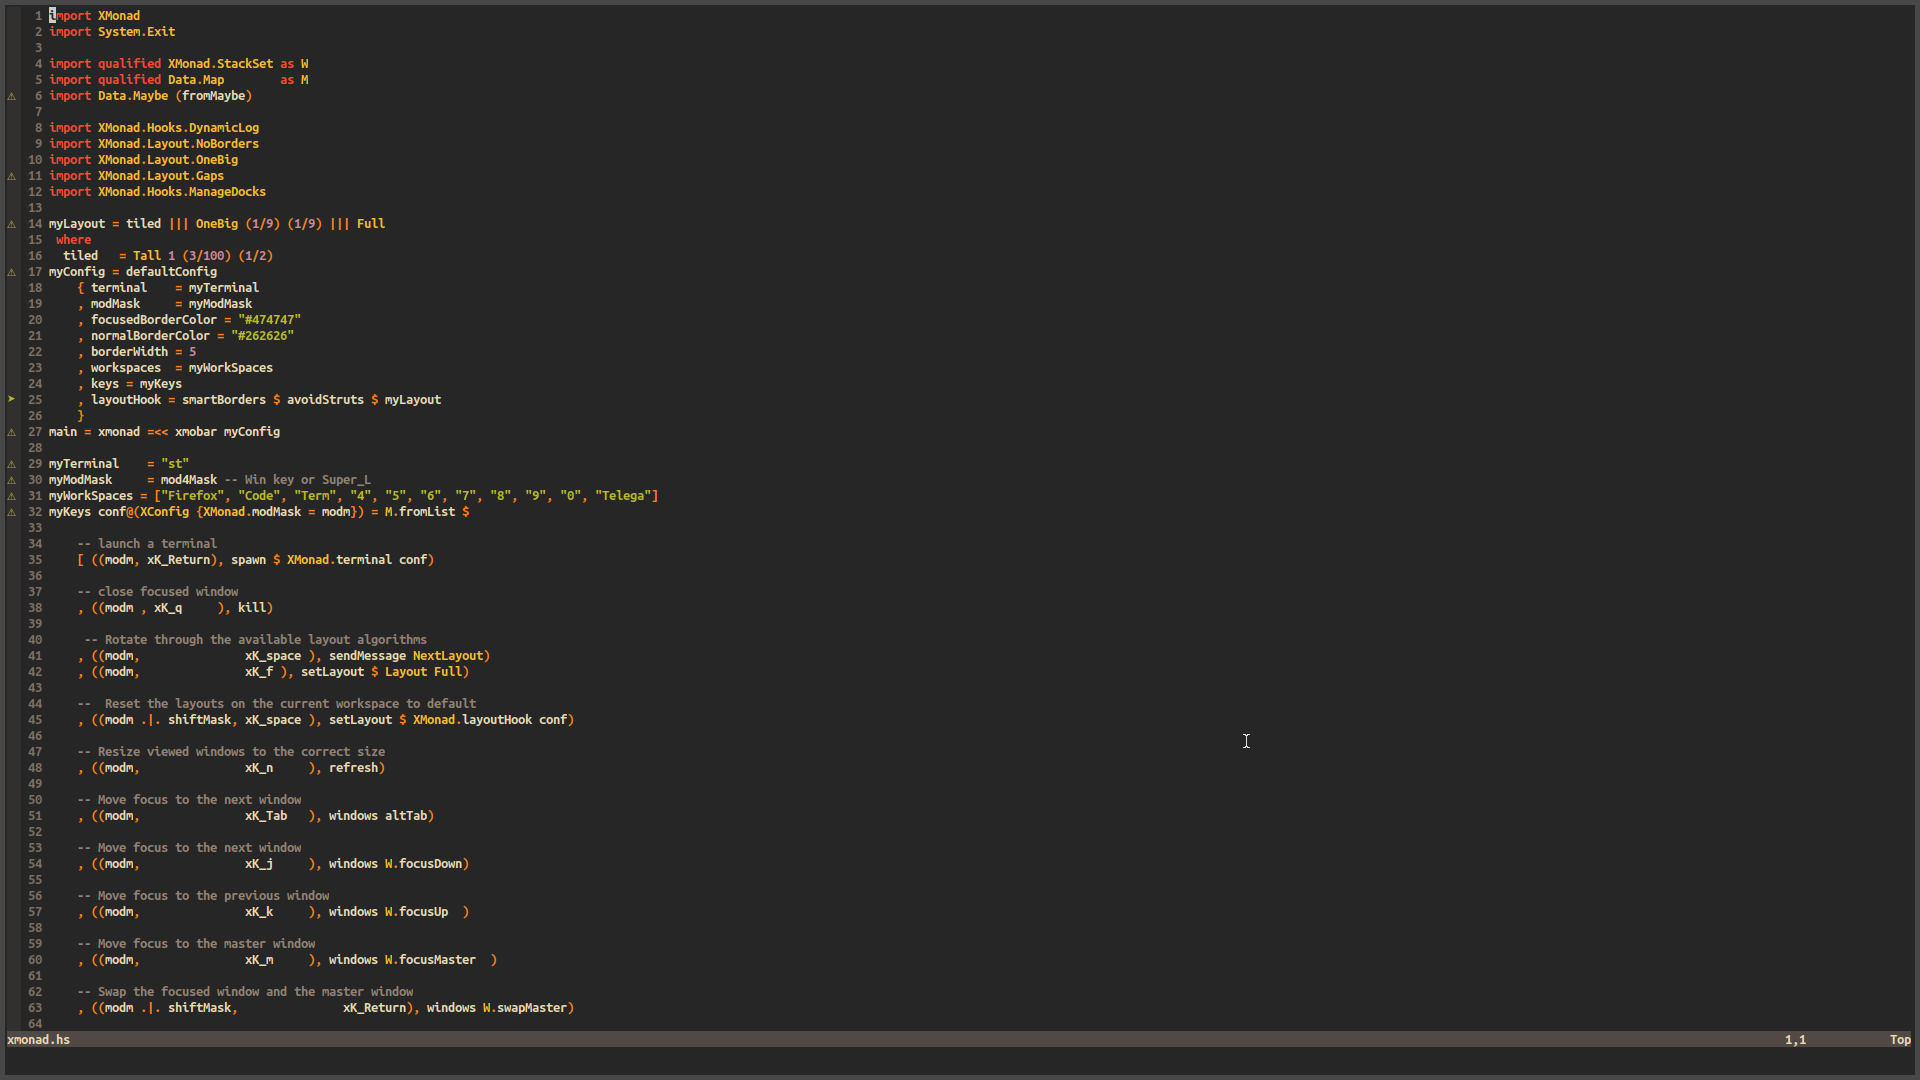
Task: Click the "st" terminal string
Action: pos(175,464)
